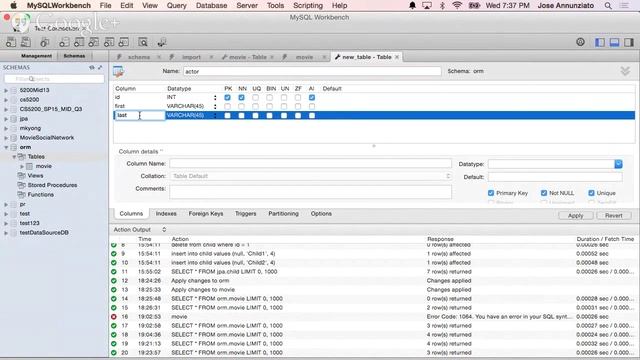This screenshot has width=640, height=360.
Task: Switch to the Schemas sidebar tab
Action: 74,56
